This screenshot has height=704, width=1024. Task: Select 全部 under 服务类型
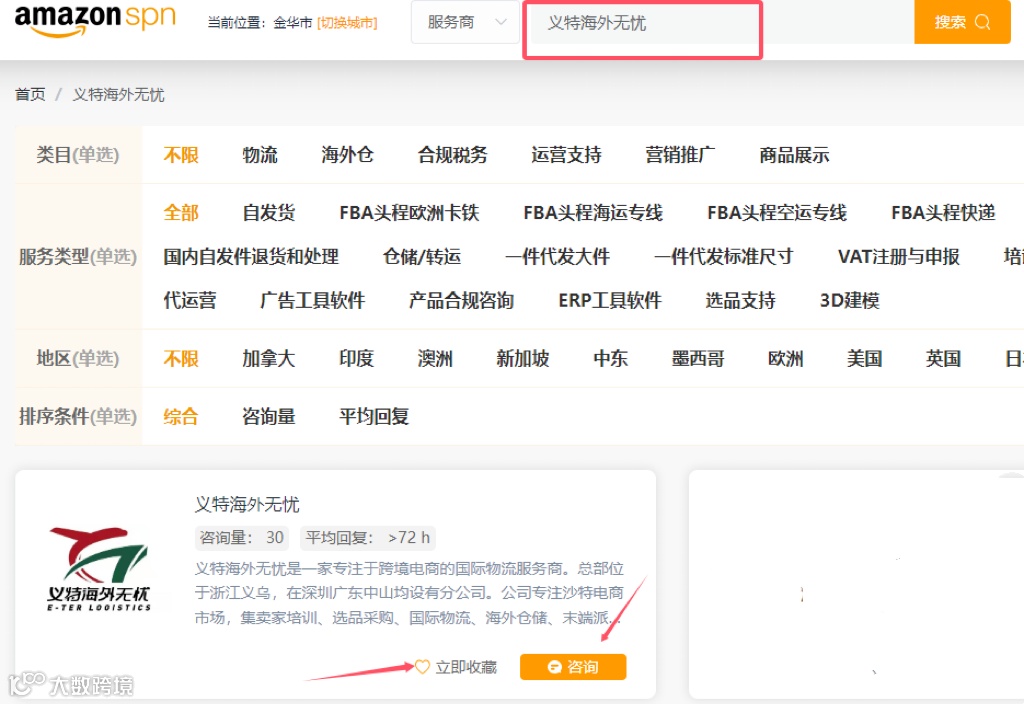[x=181, y=213]
